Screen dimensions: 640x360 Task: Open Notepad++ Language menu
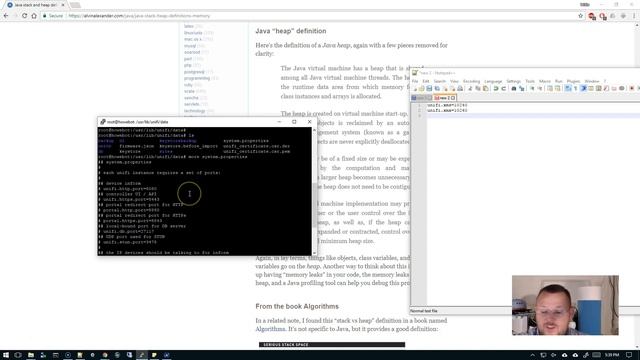pos(493,81)
